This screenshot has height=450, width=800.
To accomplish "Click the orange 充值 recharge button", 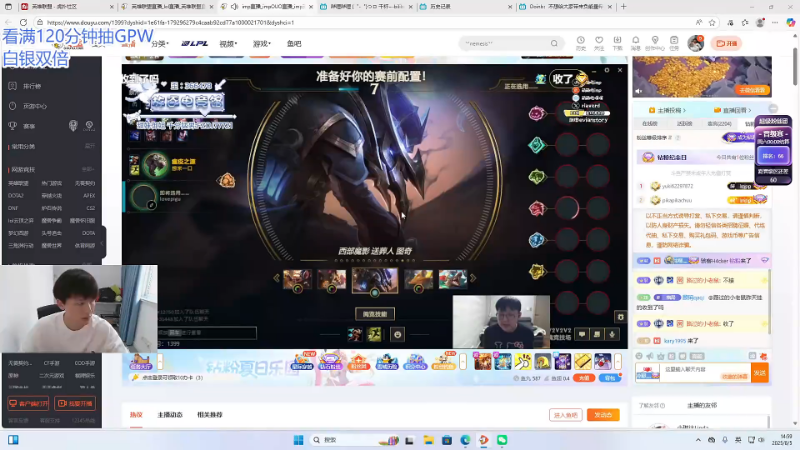I will click(584, 378).
